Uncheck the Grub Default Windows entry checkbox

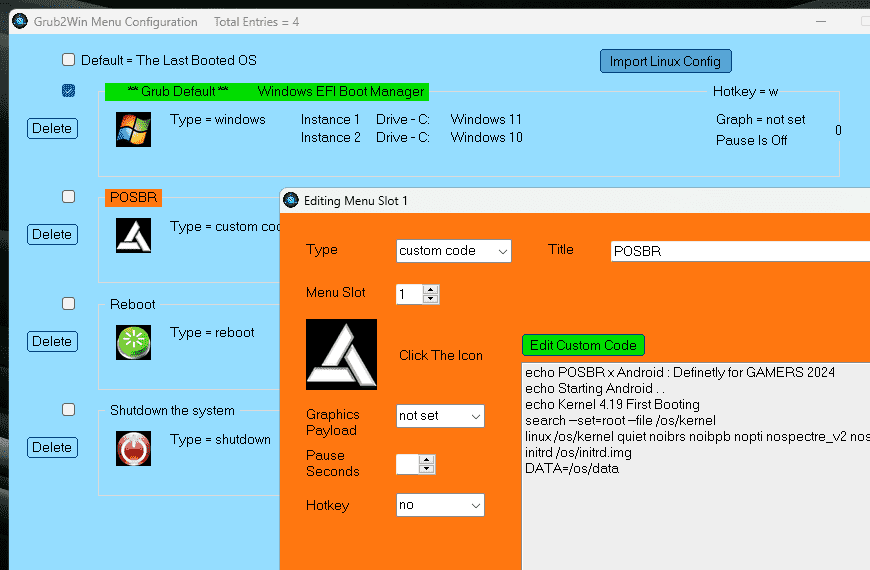tap(69, 91)
